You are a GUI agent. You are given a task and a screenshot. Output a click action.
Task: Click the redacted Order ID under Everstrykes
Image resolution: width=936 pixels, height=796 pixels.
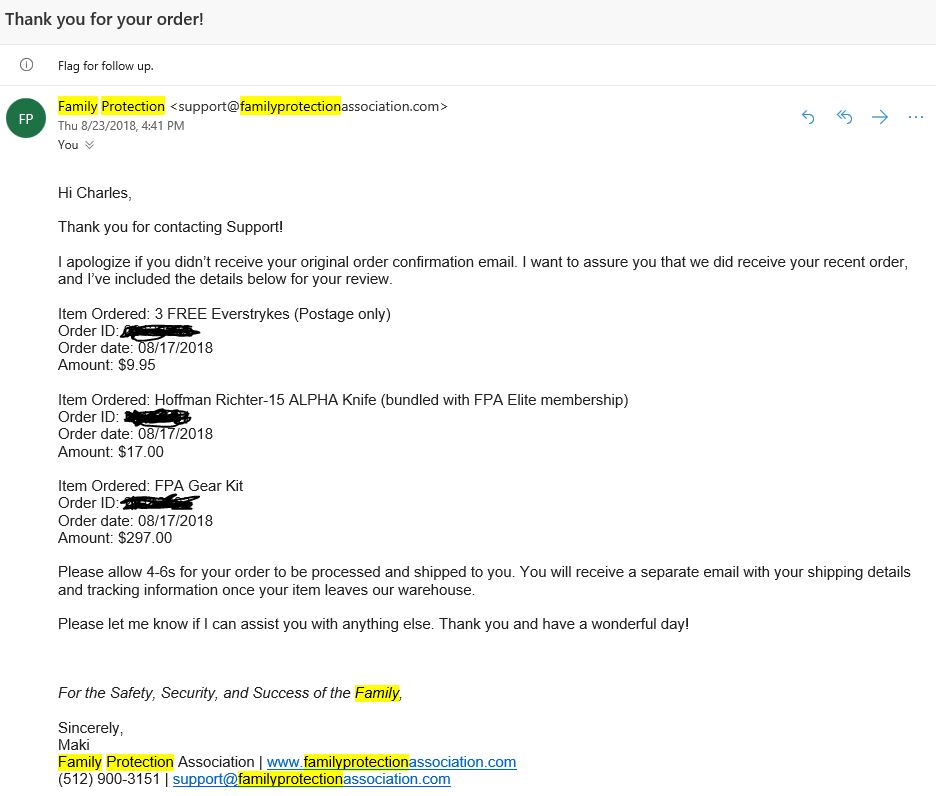click(x=160, y=331)
